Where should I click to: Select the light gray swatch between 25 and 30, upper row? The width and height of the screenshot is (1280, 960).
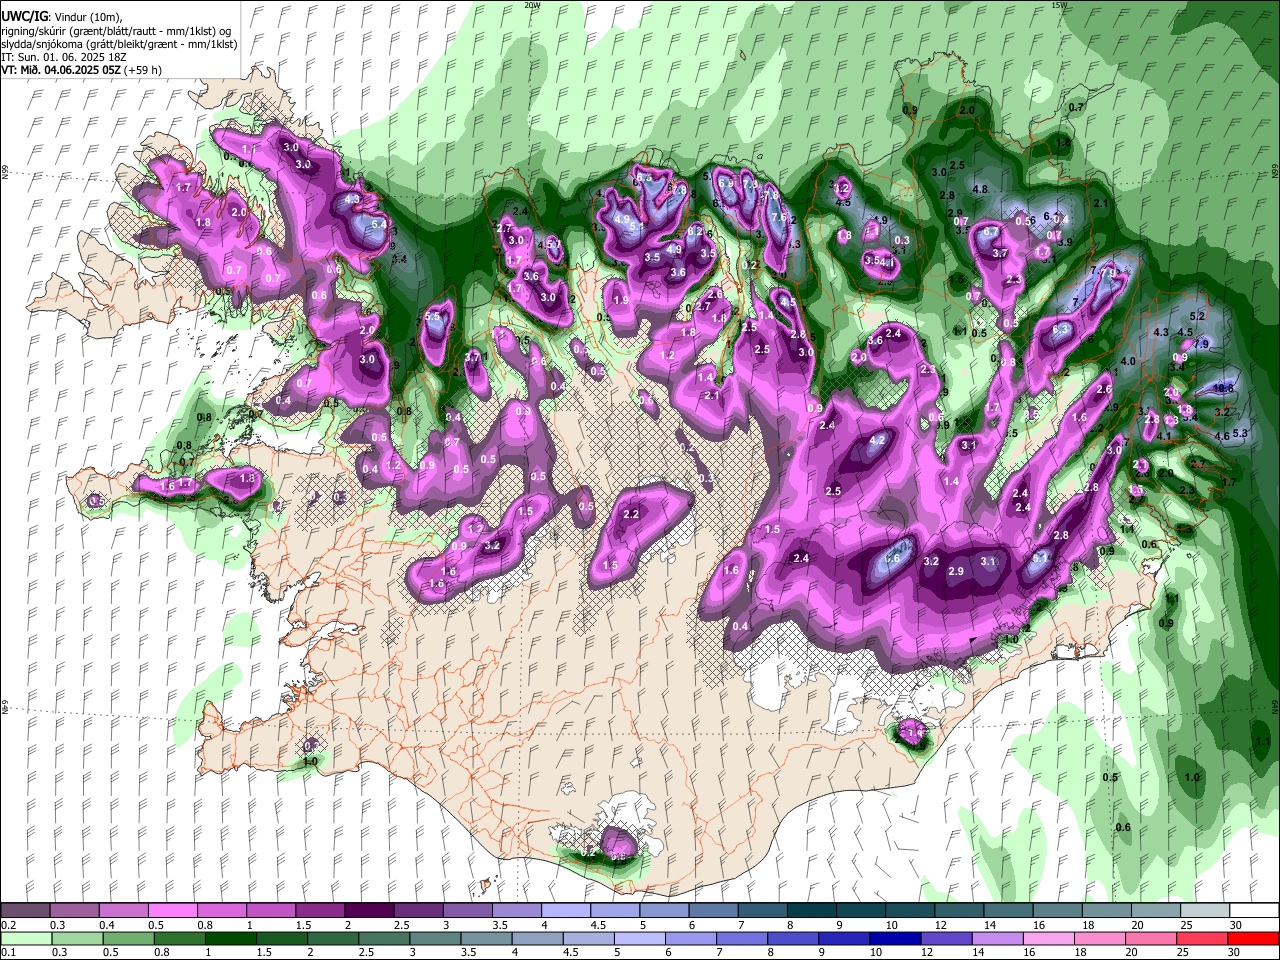(x=1205, y=910)
